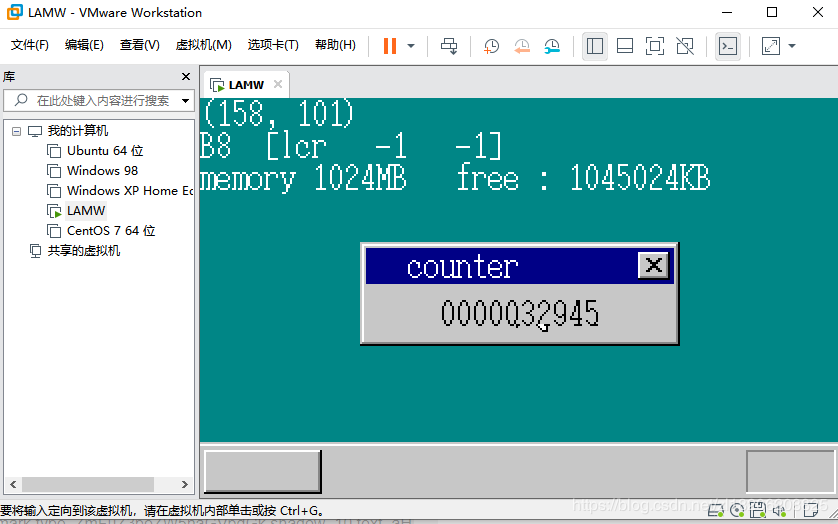The height and width of the screenshot is (524, 838).
Task: Open the 查看(V) menu
Action: tap(139, 45)
